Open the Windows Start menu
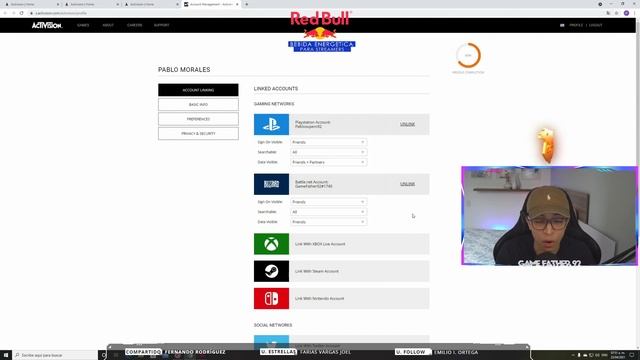Screen dimensions: 640x360 pos(6,355)
